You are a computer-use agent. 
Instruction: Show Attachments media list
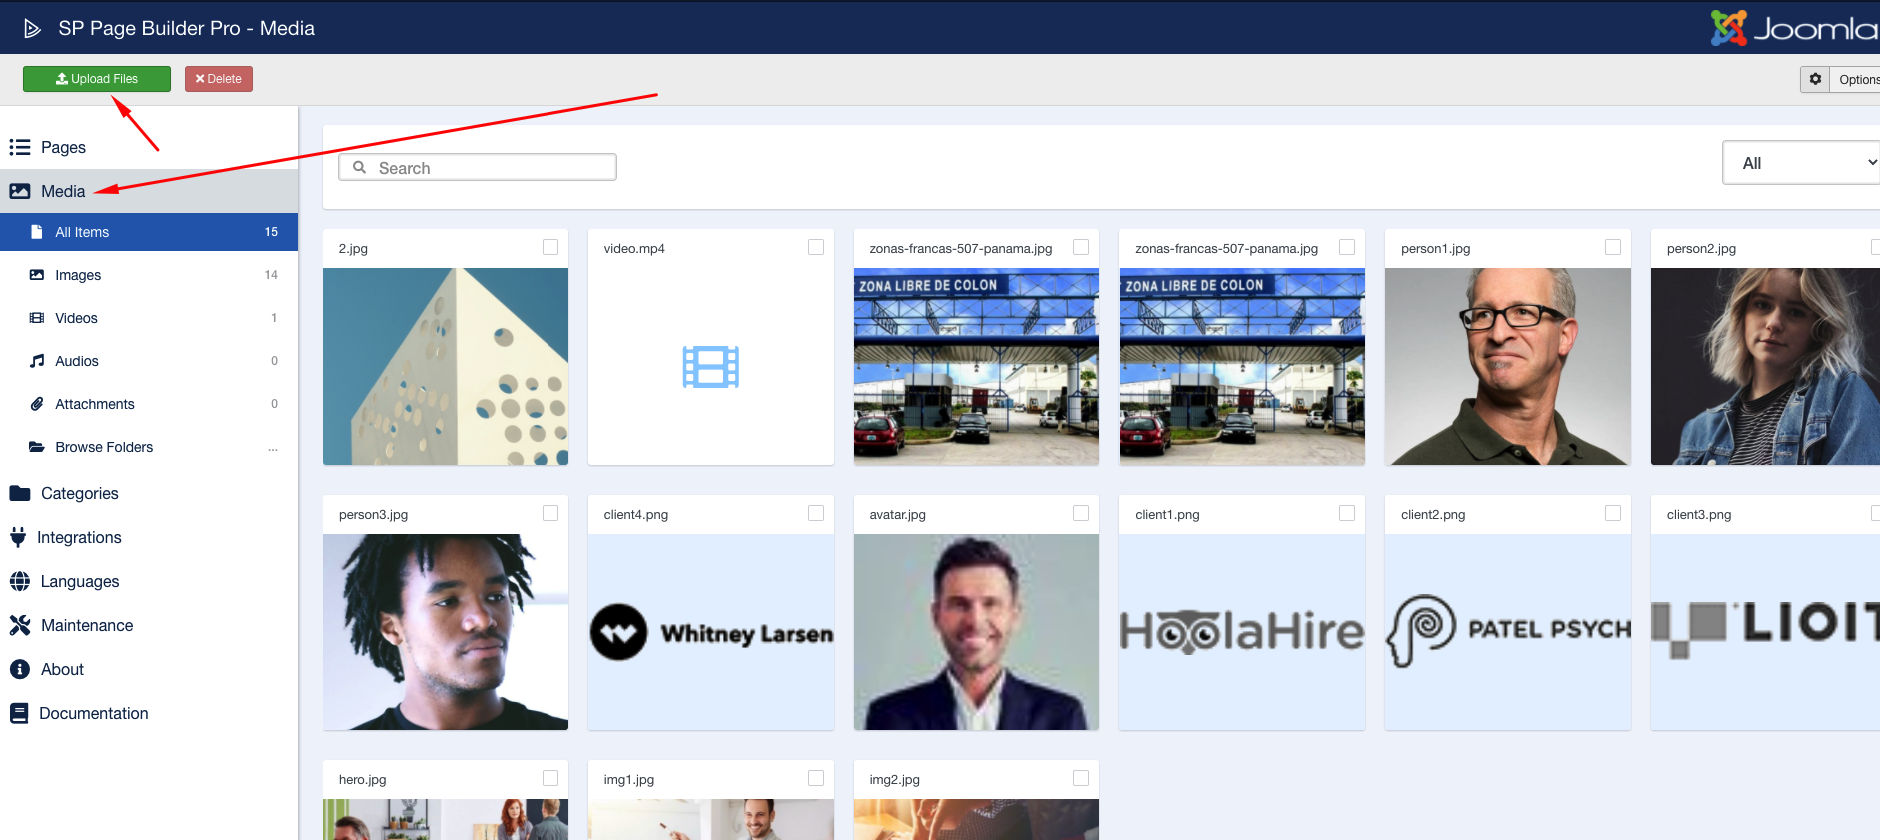coord(149,404)
